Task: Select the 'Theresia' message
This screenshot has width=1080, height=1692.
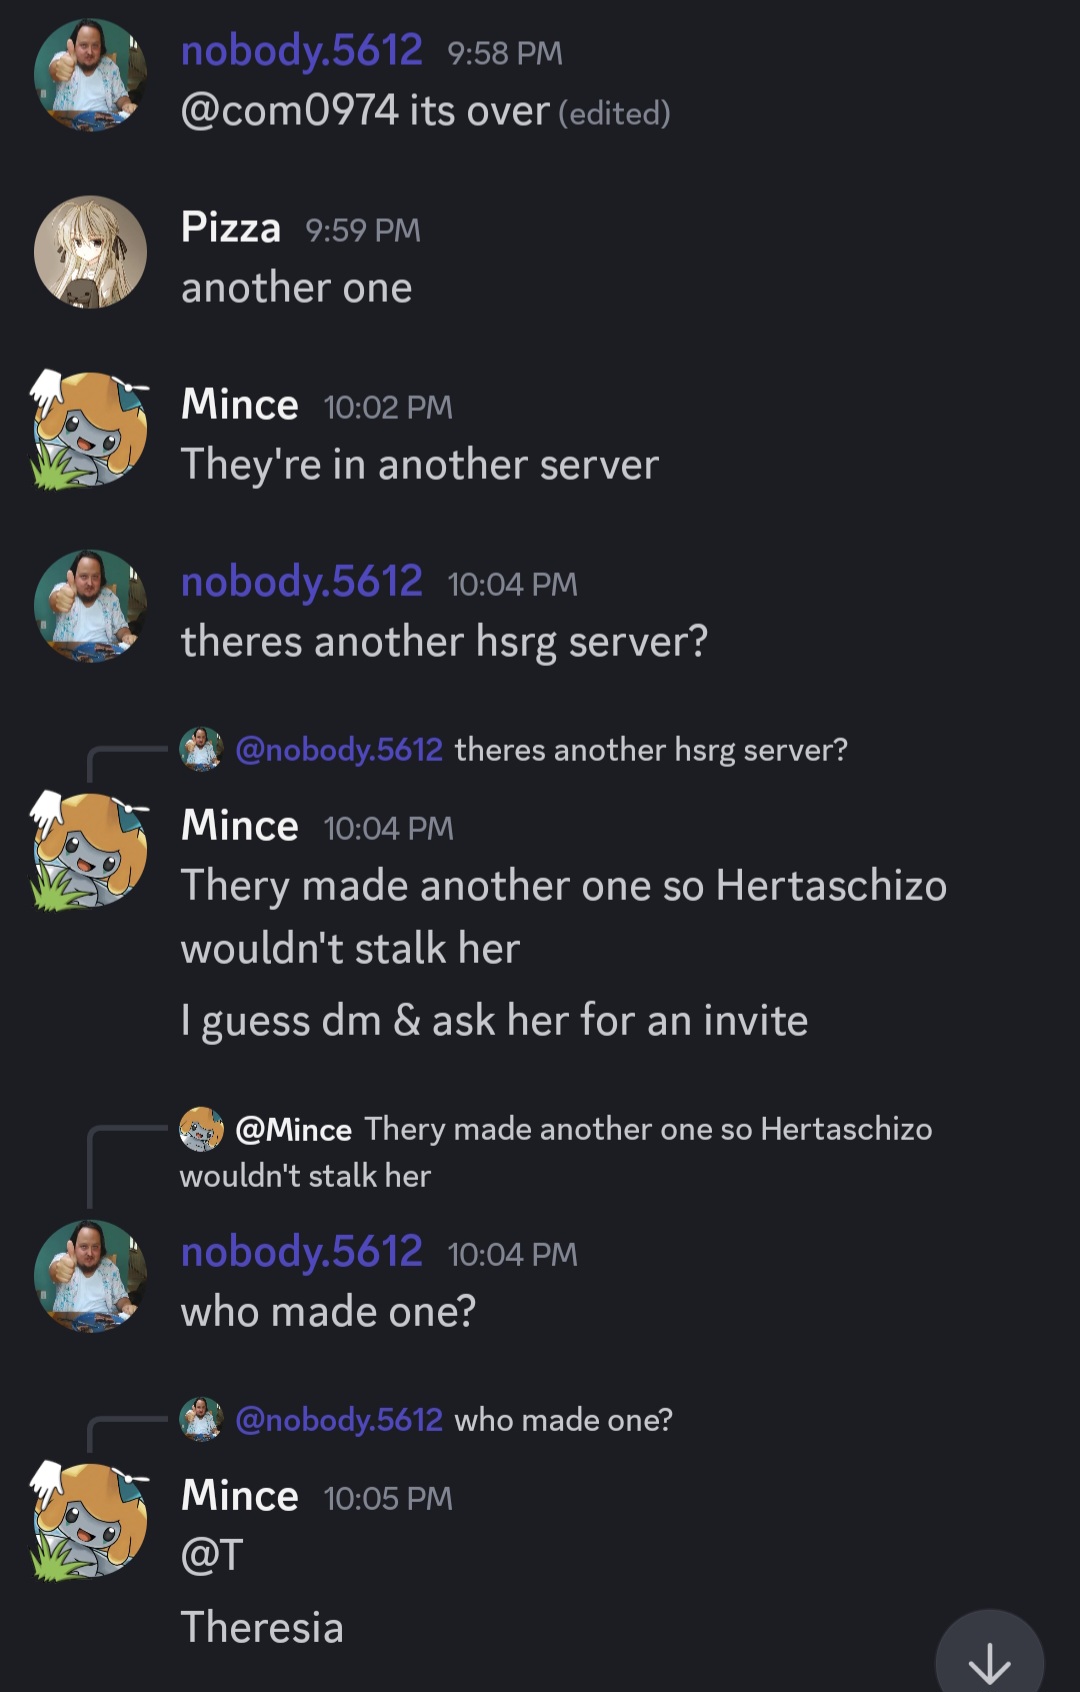Action: click(262, 1627)
